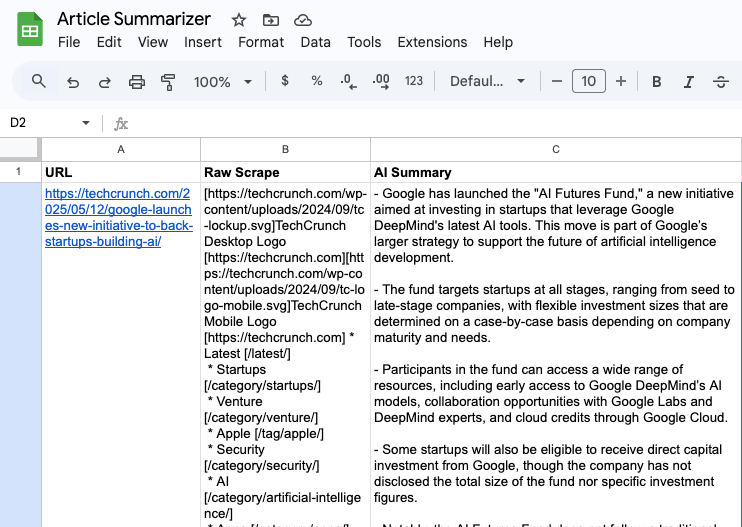Screen dimensions: 742x527
Task: Select the Raw Scrape header cell
Action: pyautogui.click(x=285, y=172)
